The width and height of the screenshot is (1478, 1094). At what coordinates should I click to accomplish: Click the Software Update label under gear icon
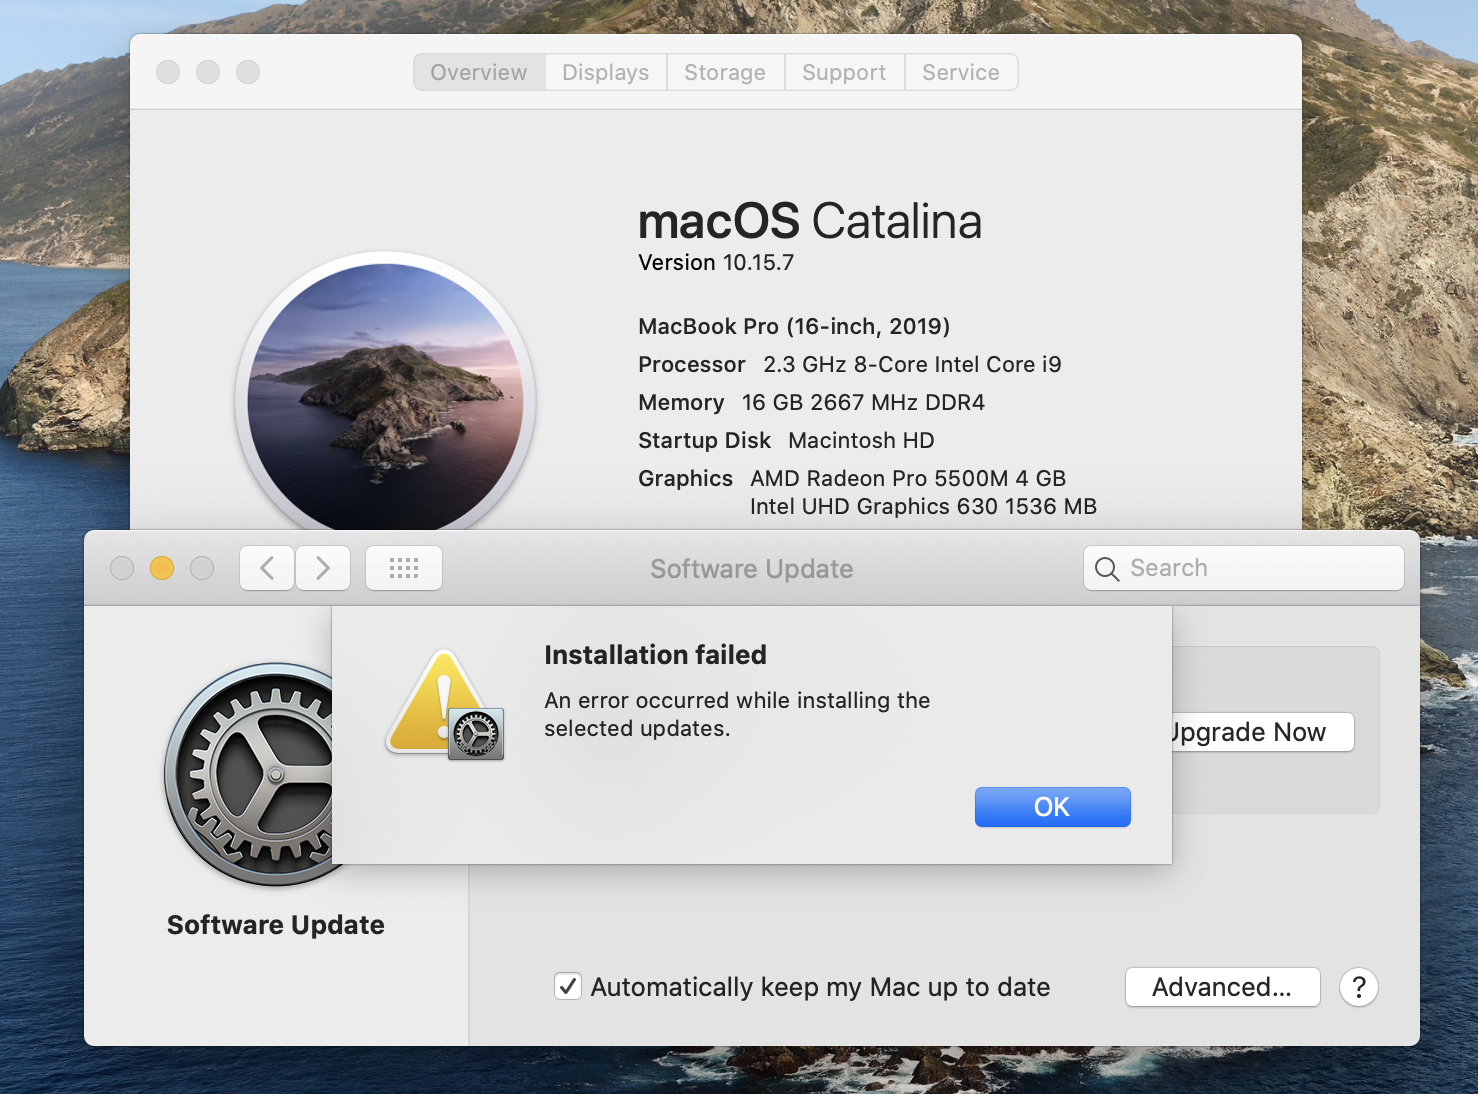pyautogui.click(x=276, y=925)
